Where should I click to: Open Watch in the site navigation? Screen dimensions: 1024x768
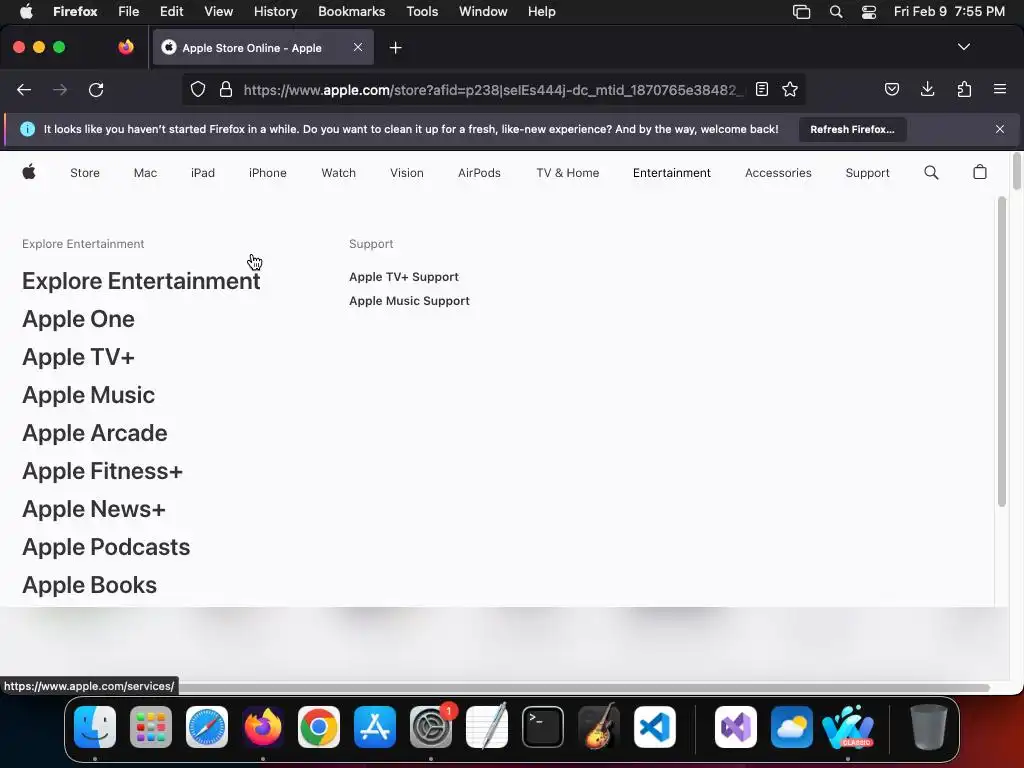click(x=338, y=173)
